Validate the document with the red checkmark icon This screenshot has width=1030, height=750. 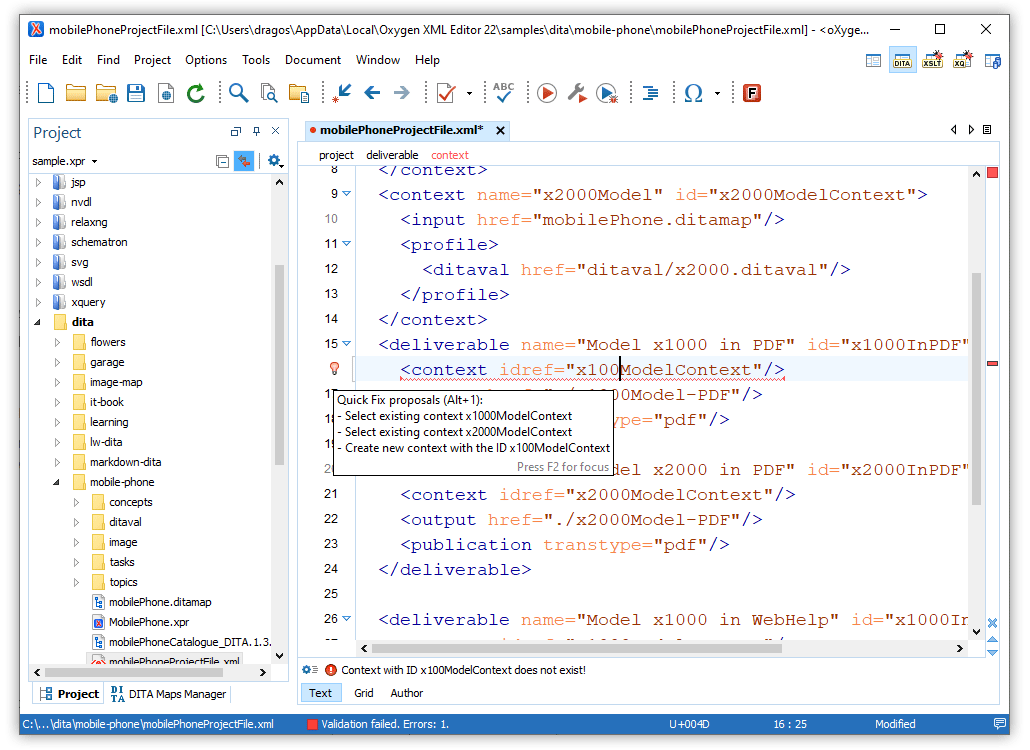(446, 93)
